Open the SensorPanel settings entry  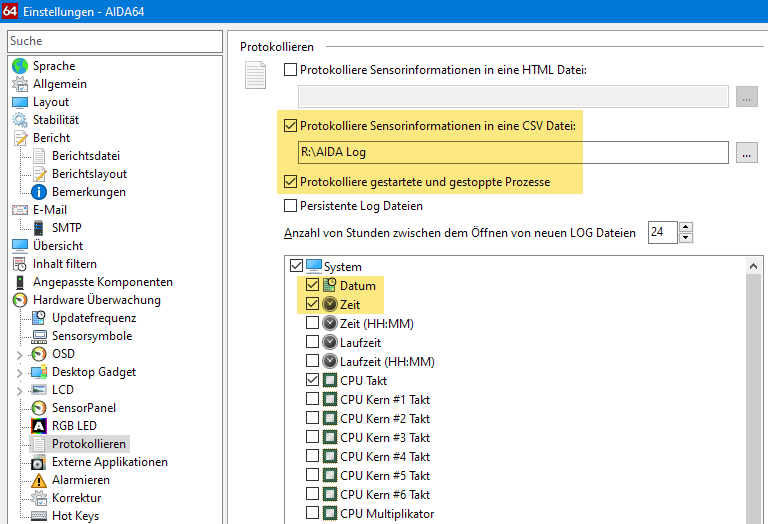(x=84, y=408)
